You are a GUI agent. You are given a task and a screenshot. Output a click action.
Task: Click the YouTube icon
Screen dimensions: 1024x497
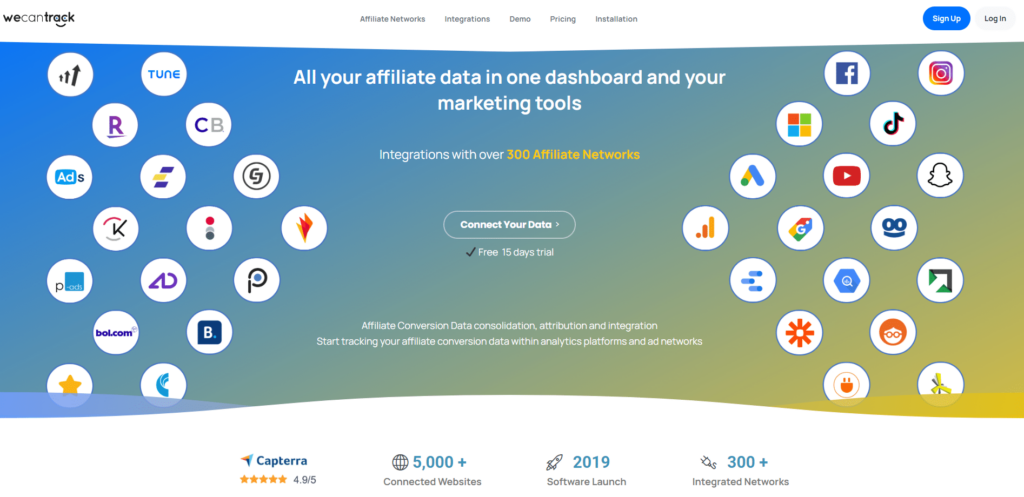tap(847, 176)
